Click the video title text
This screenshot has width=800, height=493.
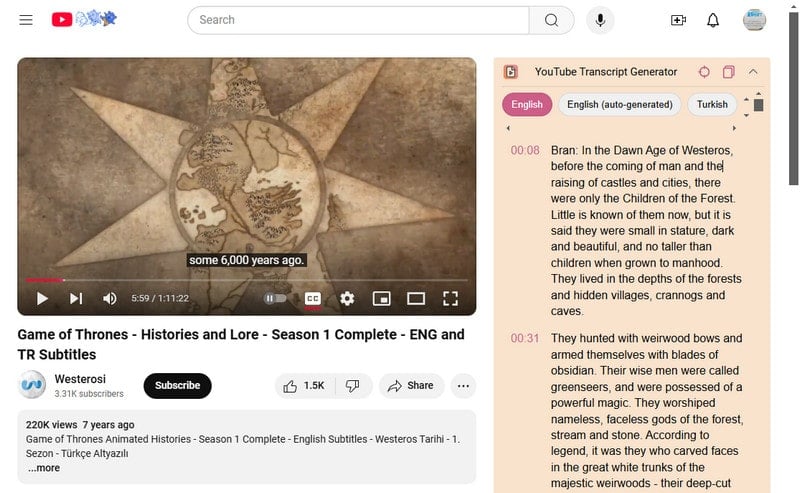tap(241, 344)
